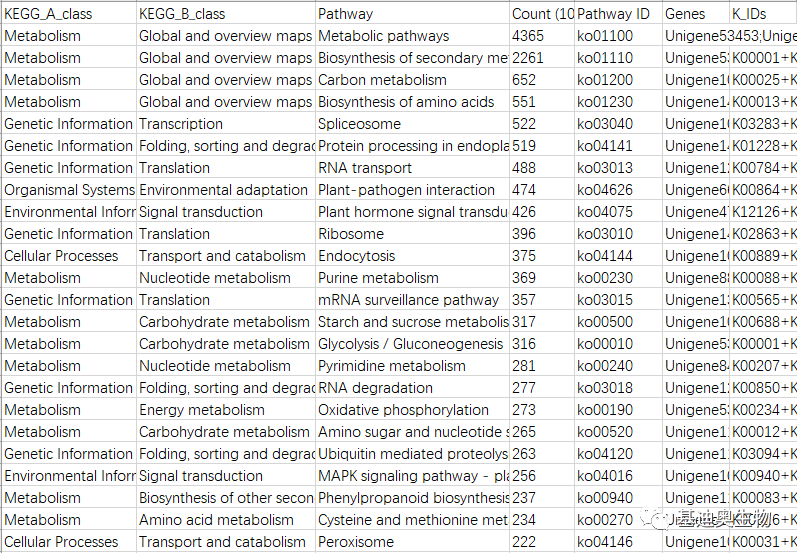
Task: Click the Plant-pathogen interaction cell
Action: point(413,190)
